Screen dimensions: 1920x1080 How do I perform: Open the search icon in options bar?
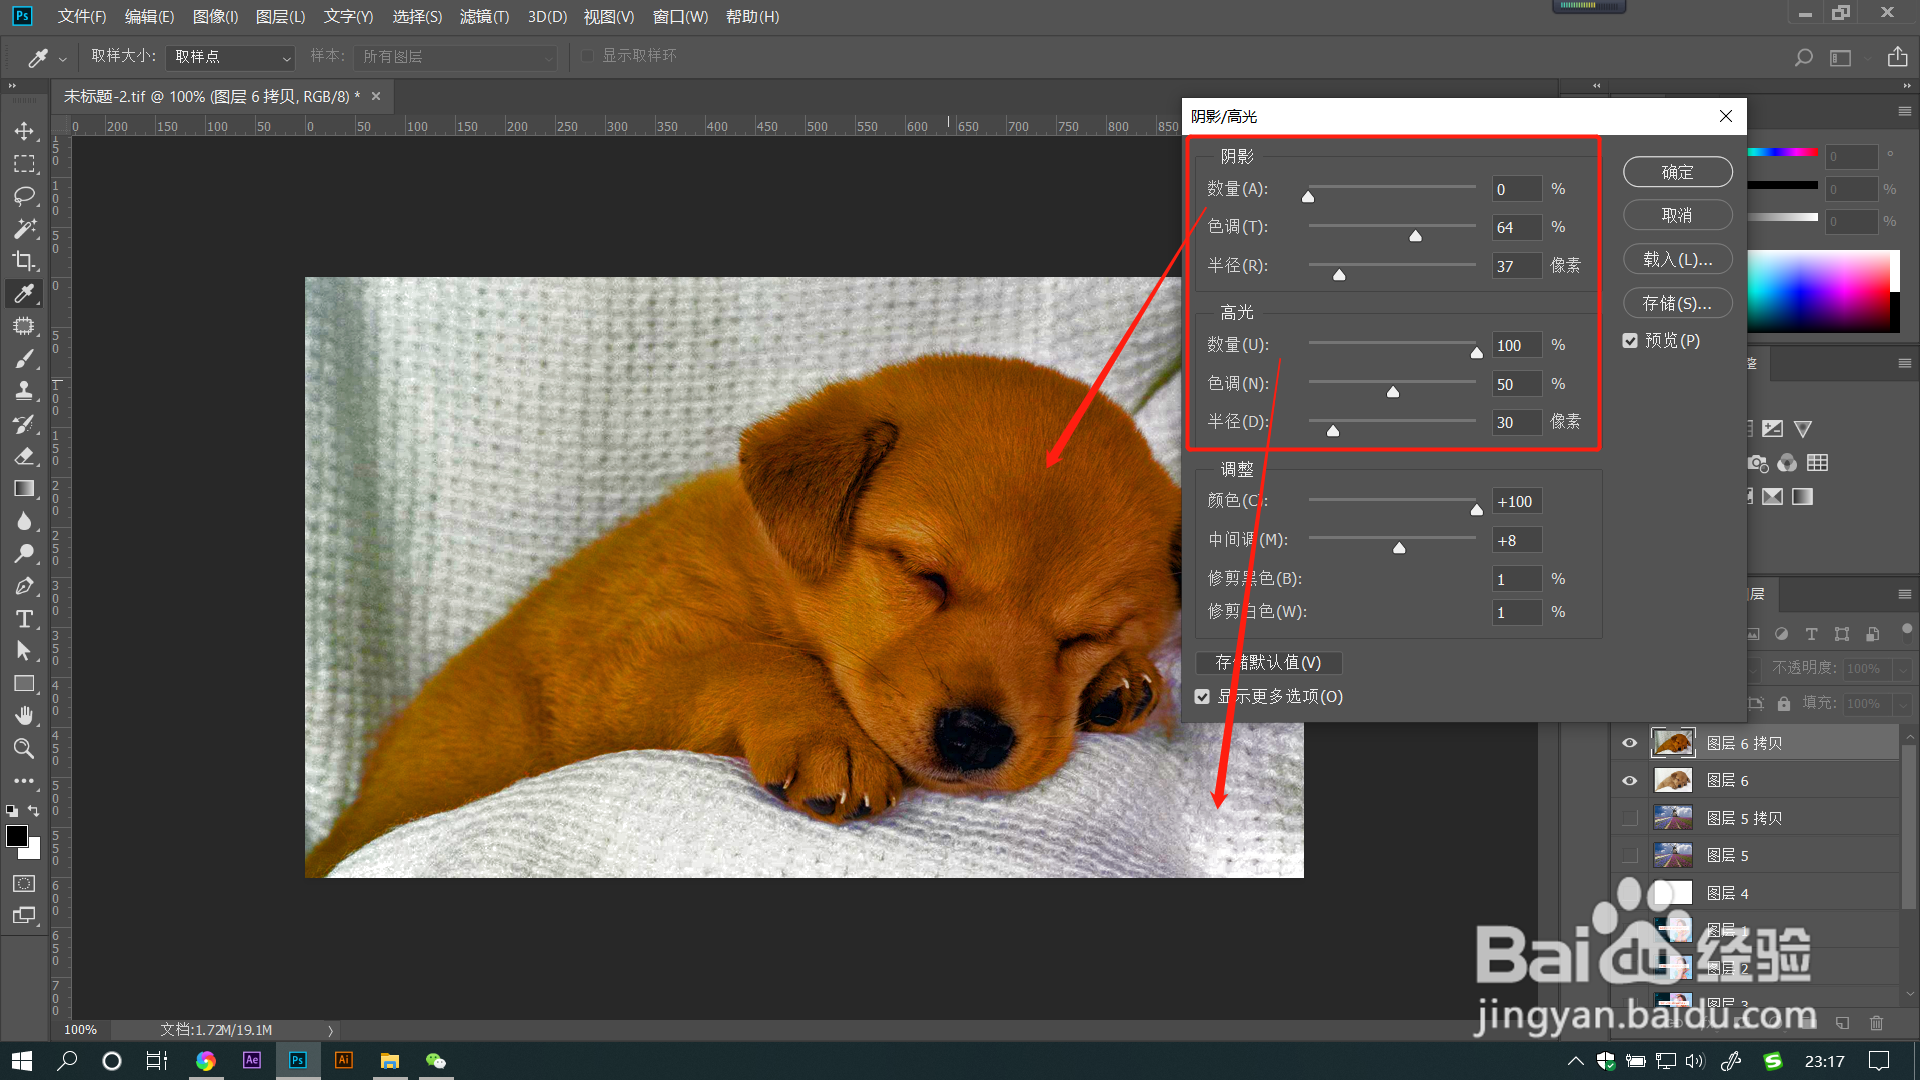tap(1803, 58)
